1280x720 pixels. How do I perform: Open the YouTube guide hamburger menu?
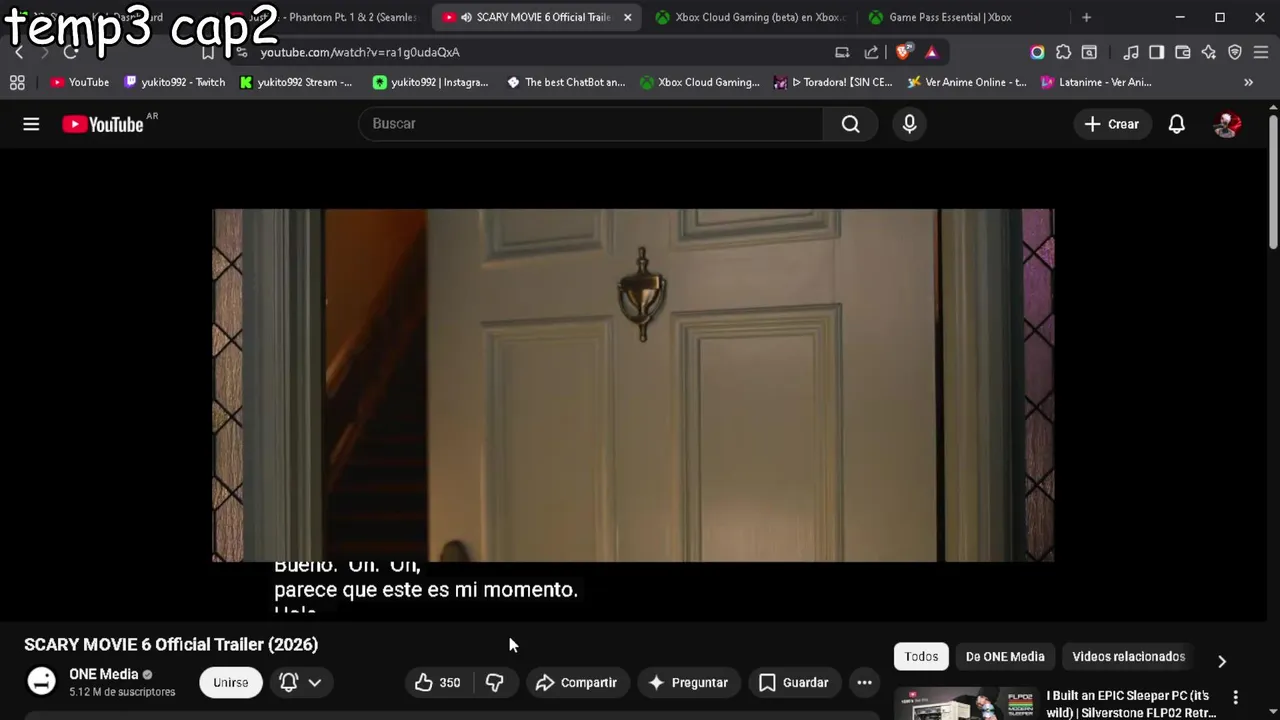tap(31, 124)
